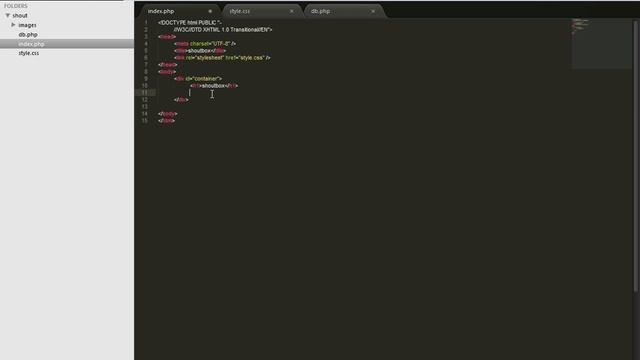Image resolution: width=640 pixels, height=360 pixels.
Task: Select the shout folder label
Action: click(20, 16)
